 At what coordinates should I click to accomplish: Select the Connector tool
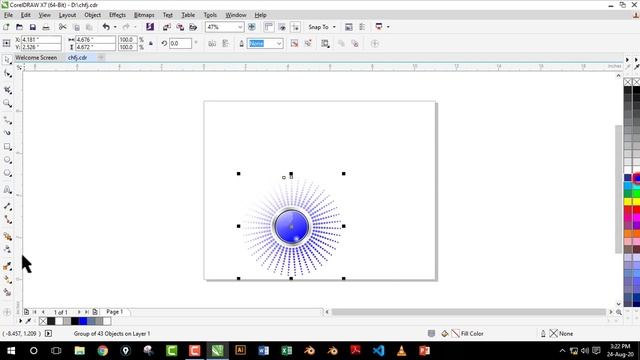7,220
